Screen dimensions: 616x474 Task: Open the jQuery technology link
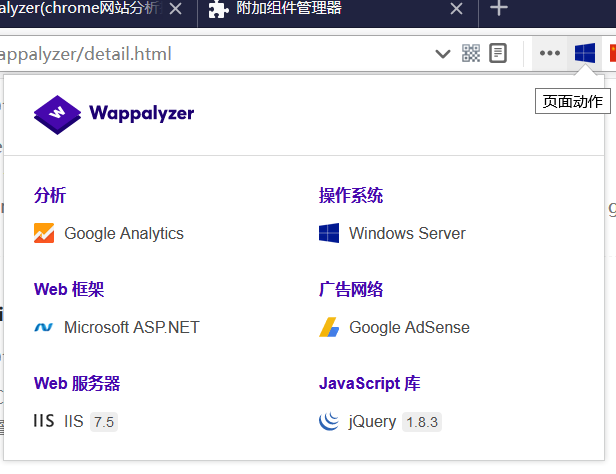click(x=372, y=422)
